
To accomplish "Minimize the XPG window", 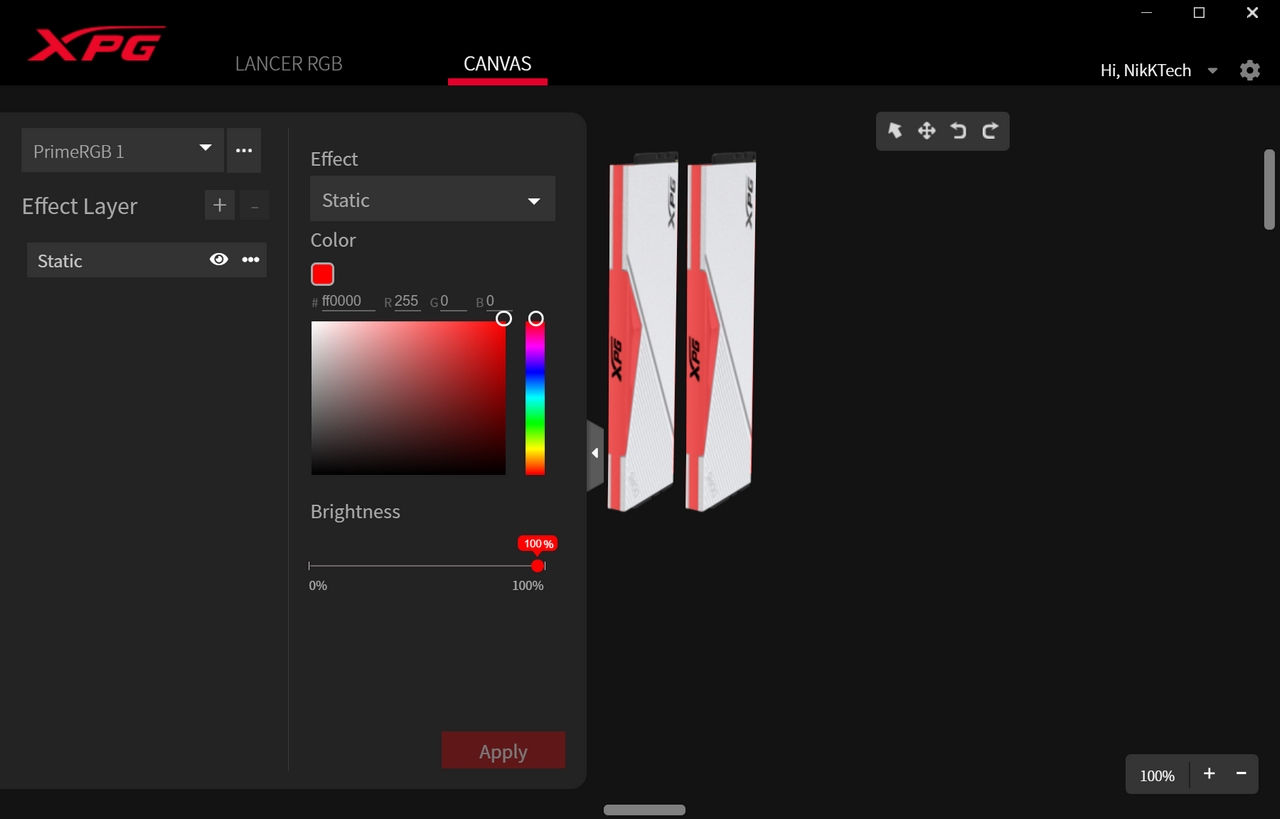I will click(x=1146, y=13).
